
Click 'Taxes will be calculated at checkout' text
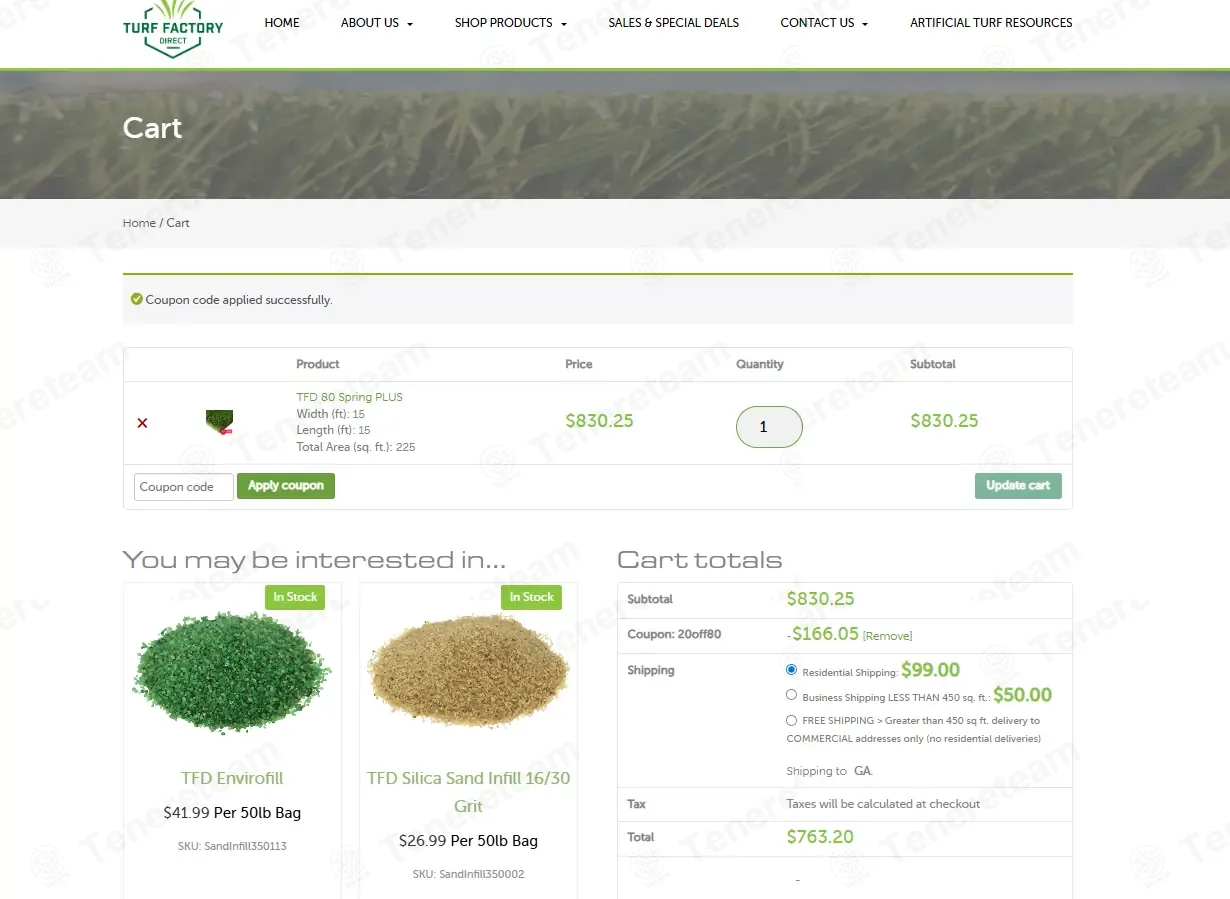tap(883, 804)
